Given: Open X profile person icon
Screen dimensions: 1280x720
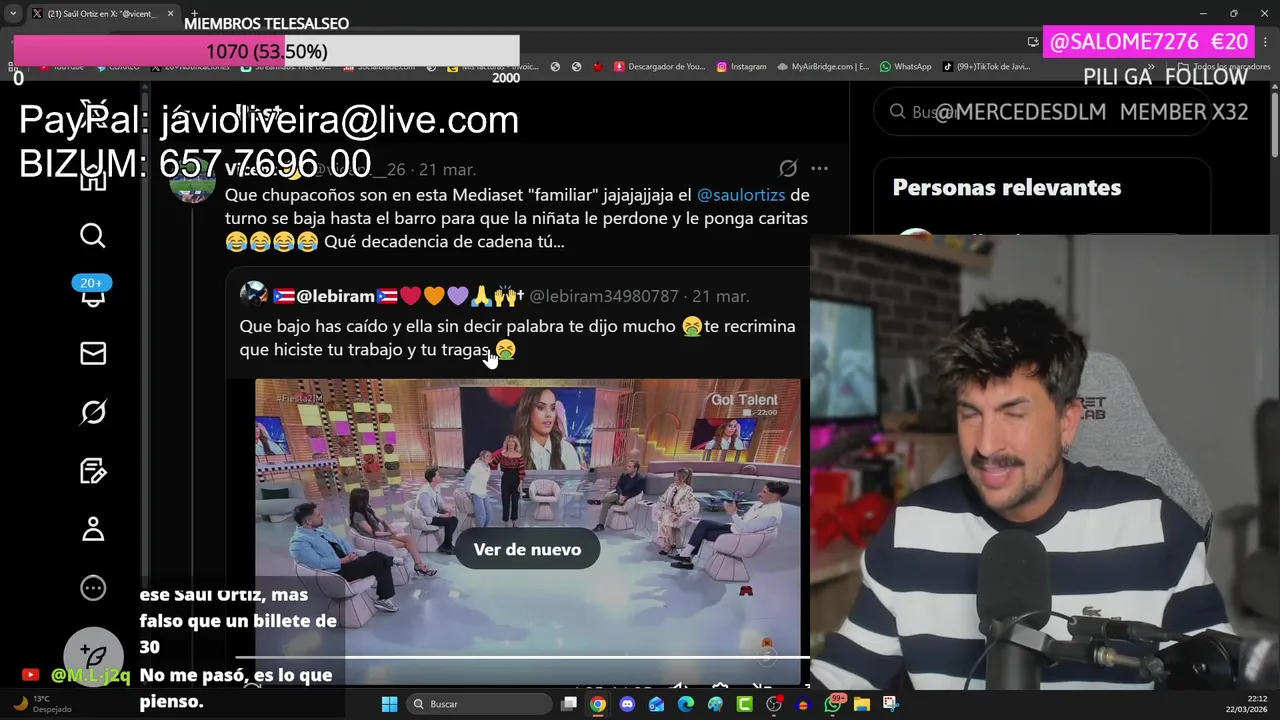Looking at the screenshot, I should pos(93,529).
